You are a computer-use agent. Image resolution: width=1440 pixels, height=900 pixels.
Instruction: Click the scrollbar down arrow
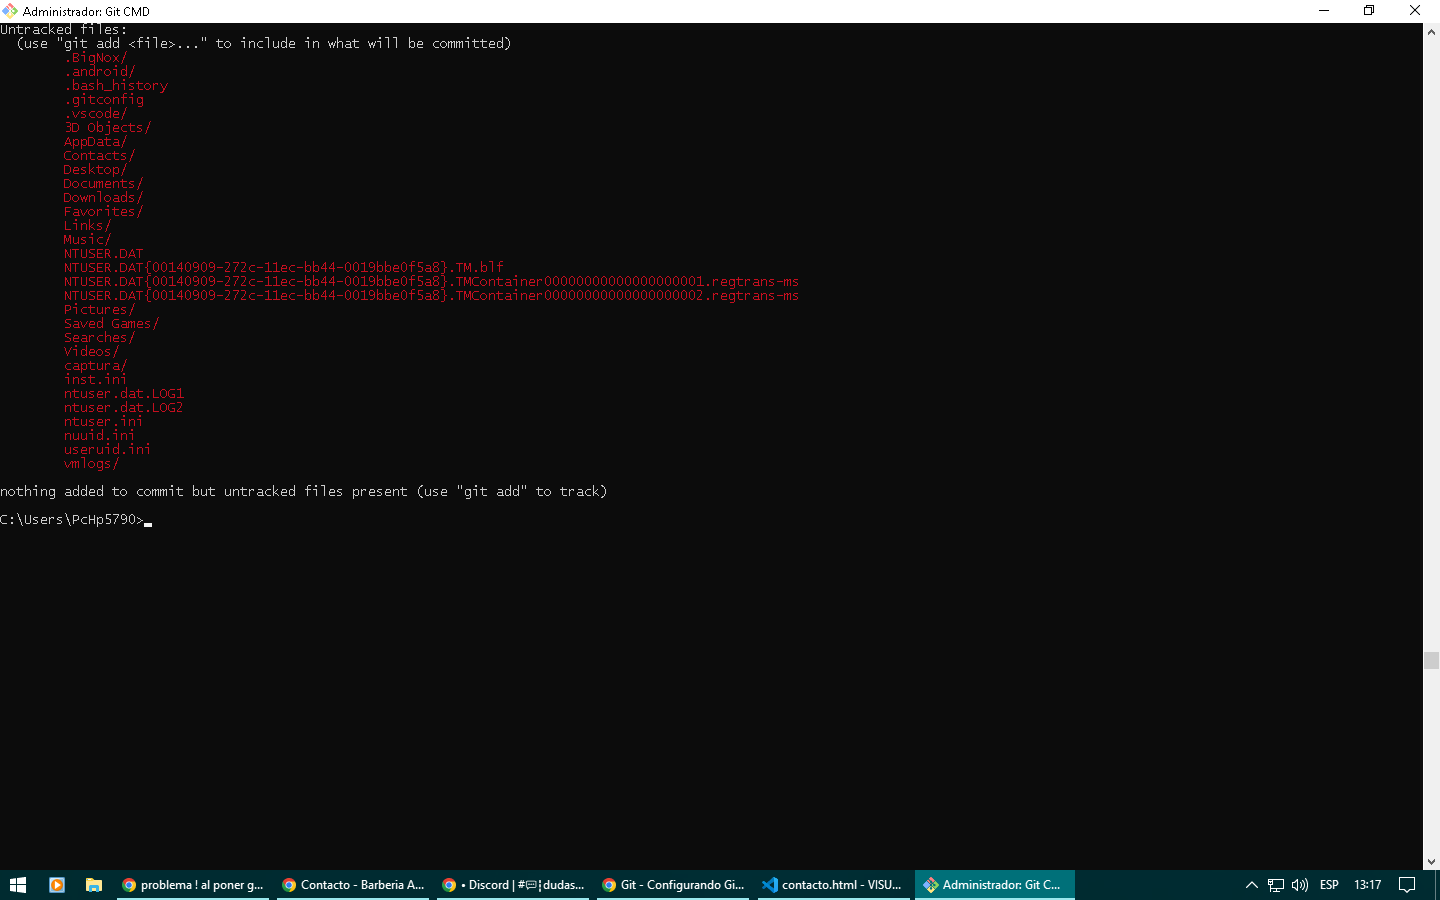coord(1431,861)
